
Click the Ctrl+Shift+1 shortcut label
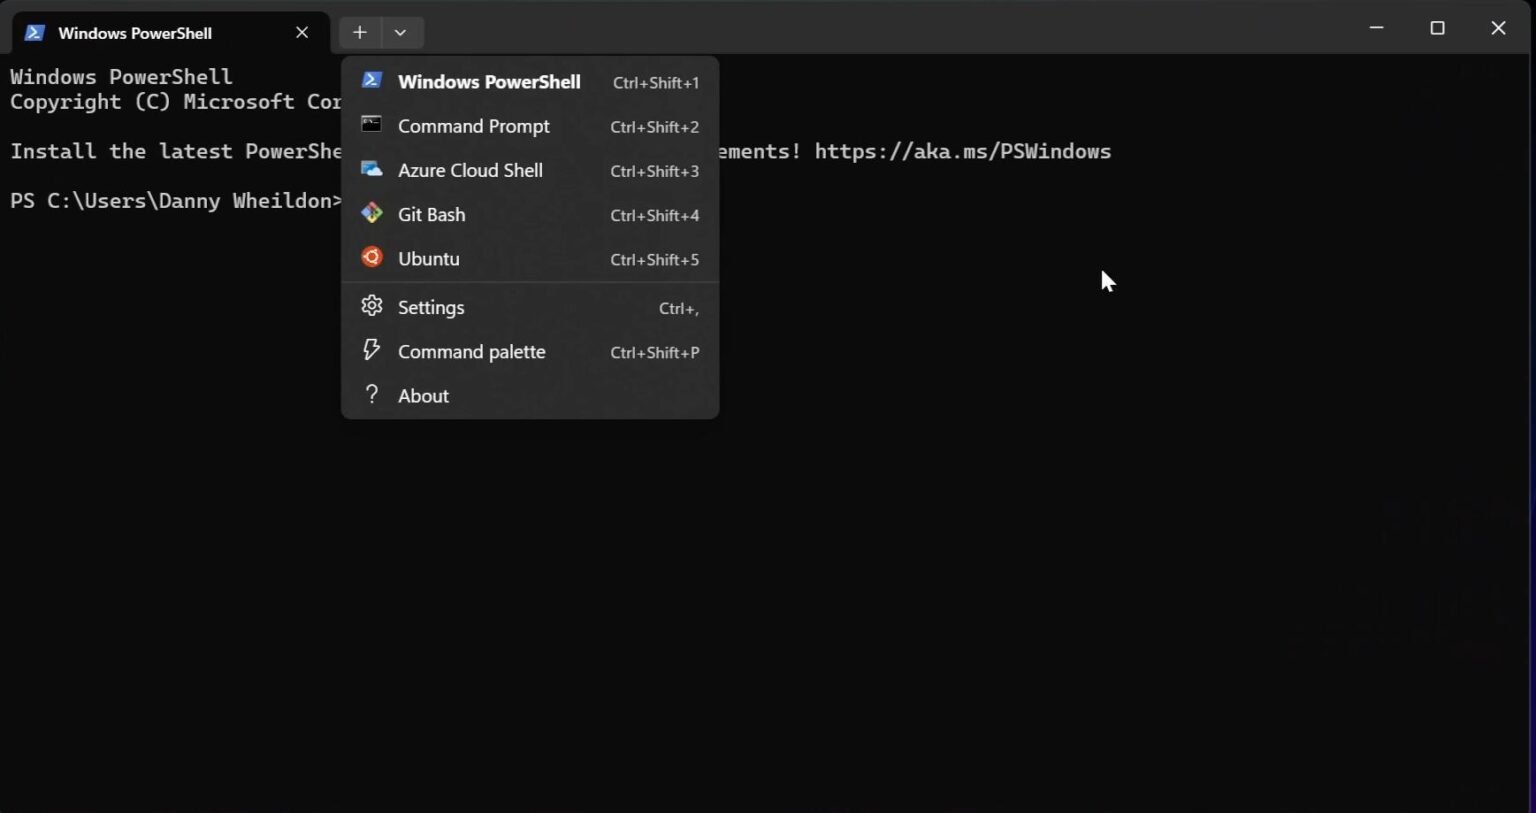tap(656, 83)
